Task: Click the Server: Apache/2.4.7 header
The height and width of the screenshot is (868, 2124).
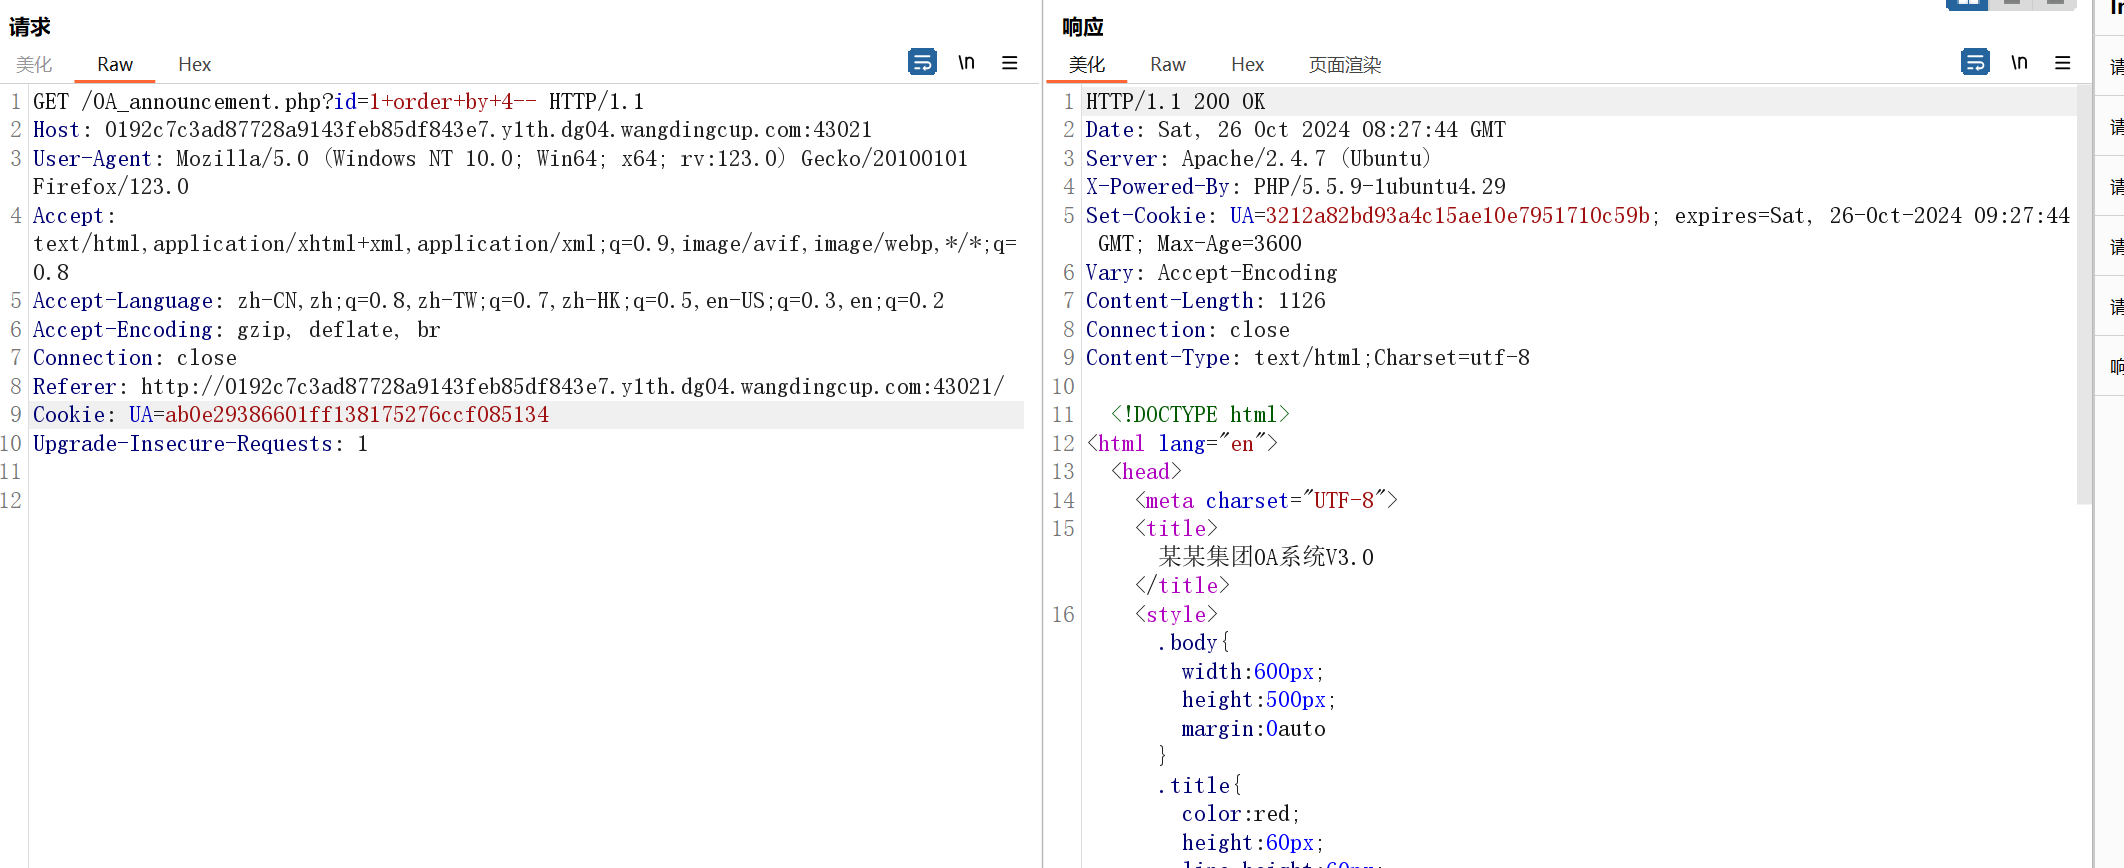Action: [x=1258, y=159]
